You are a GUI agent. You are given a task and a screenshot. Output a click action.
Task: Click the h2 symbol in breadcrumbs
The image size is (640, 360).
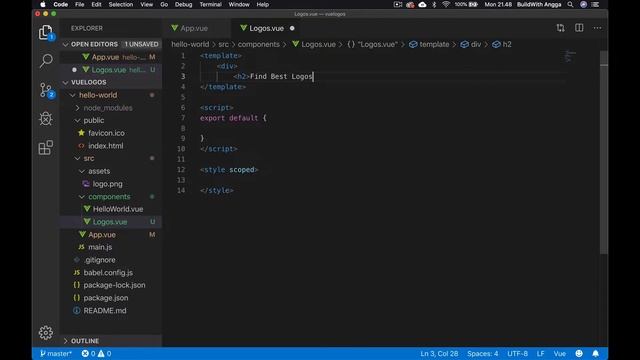click(x=502, y=44)
